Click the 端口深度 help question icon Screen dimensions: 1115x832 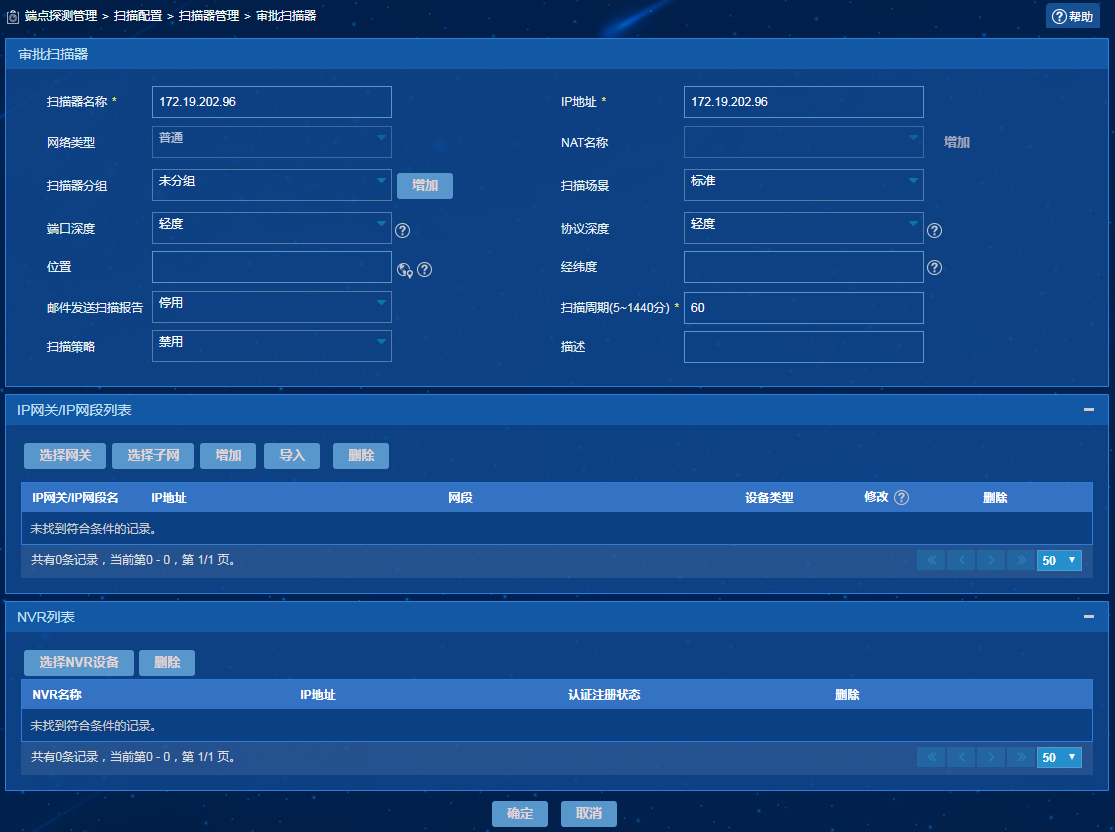tap(402, 230)
